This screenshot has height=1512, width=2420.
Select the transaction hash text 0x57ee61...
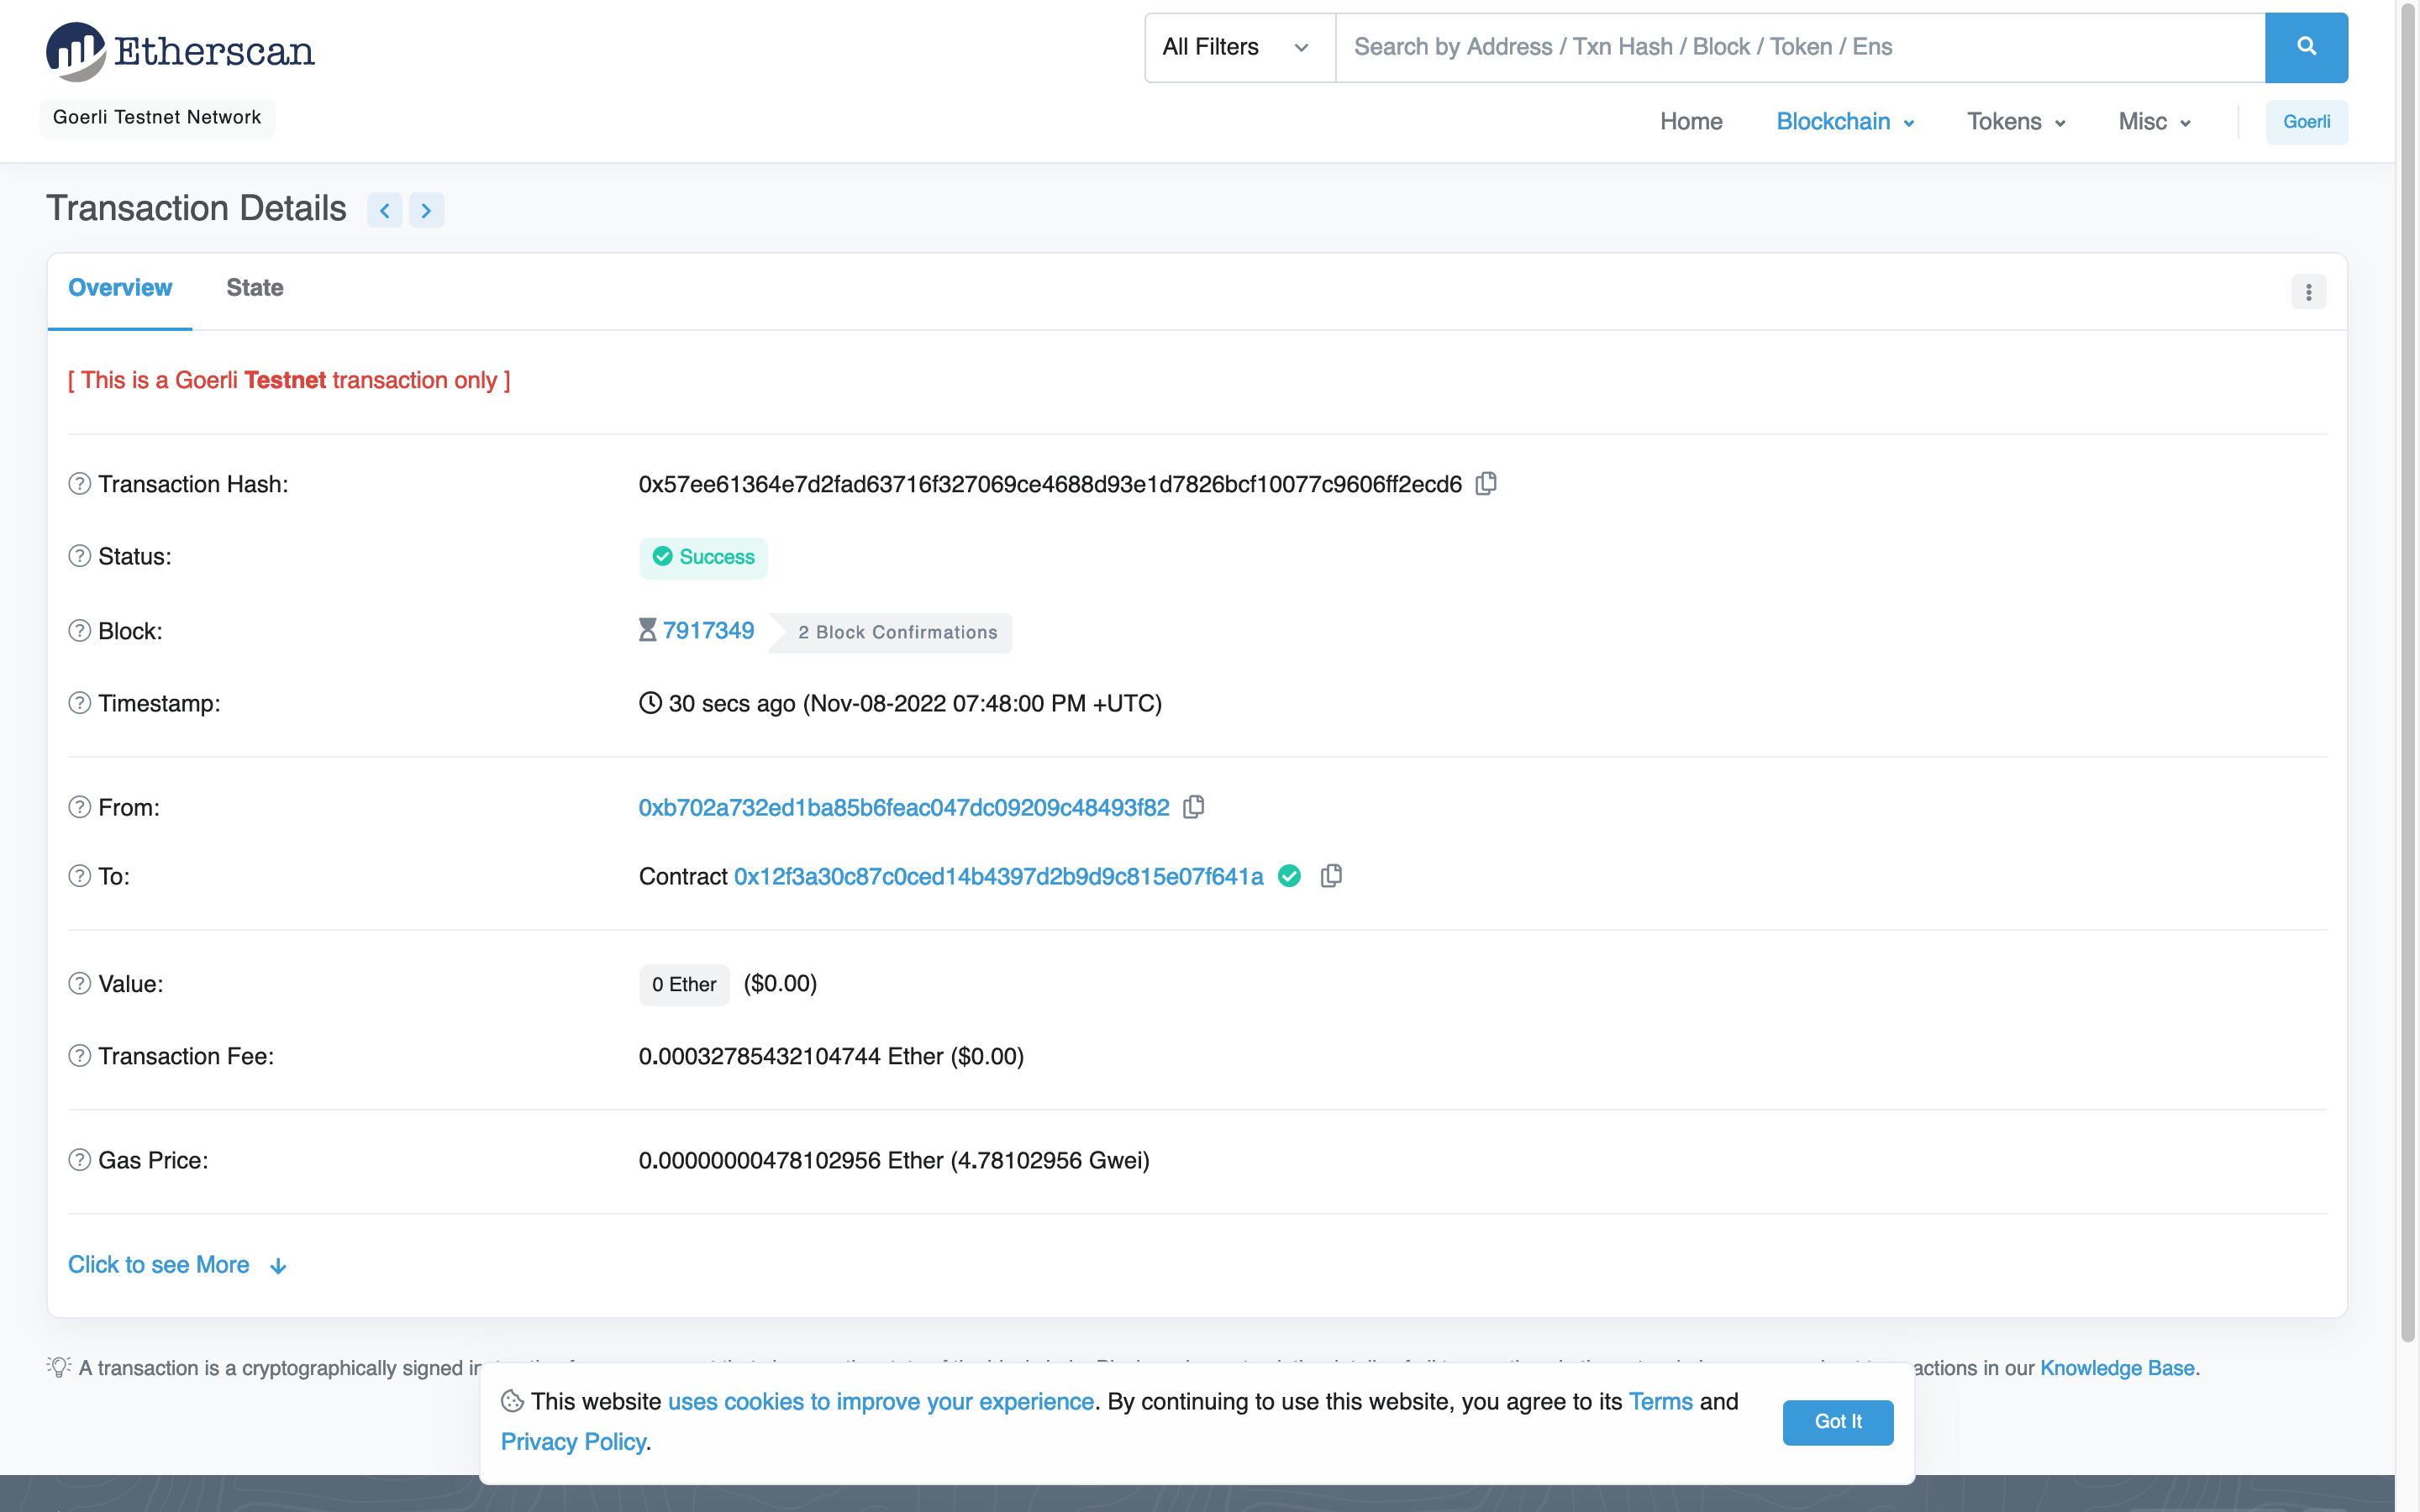[x=1050, y=485]
